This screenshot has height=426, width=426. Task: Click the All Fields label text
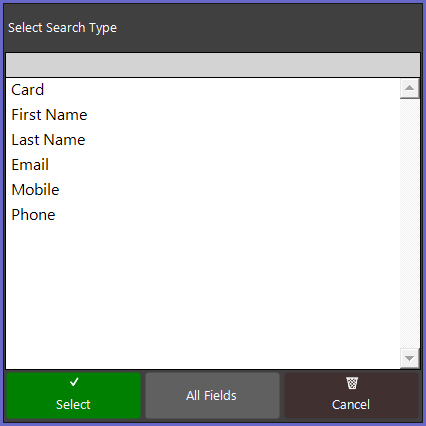tap(211, 396)
